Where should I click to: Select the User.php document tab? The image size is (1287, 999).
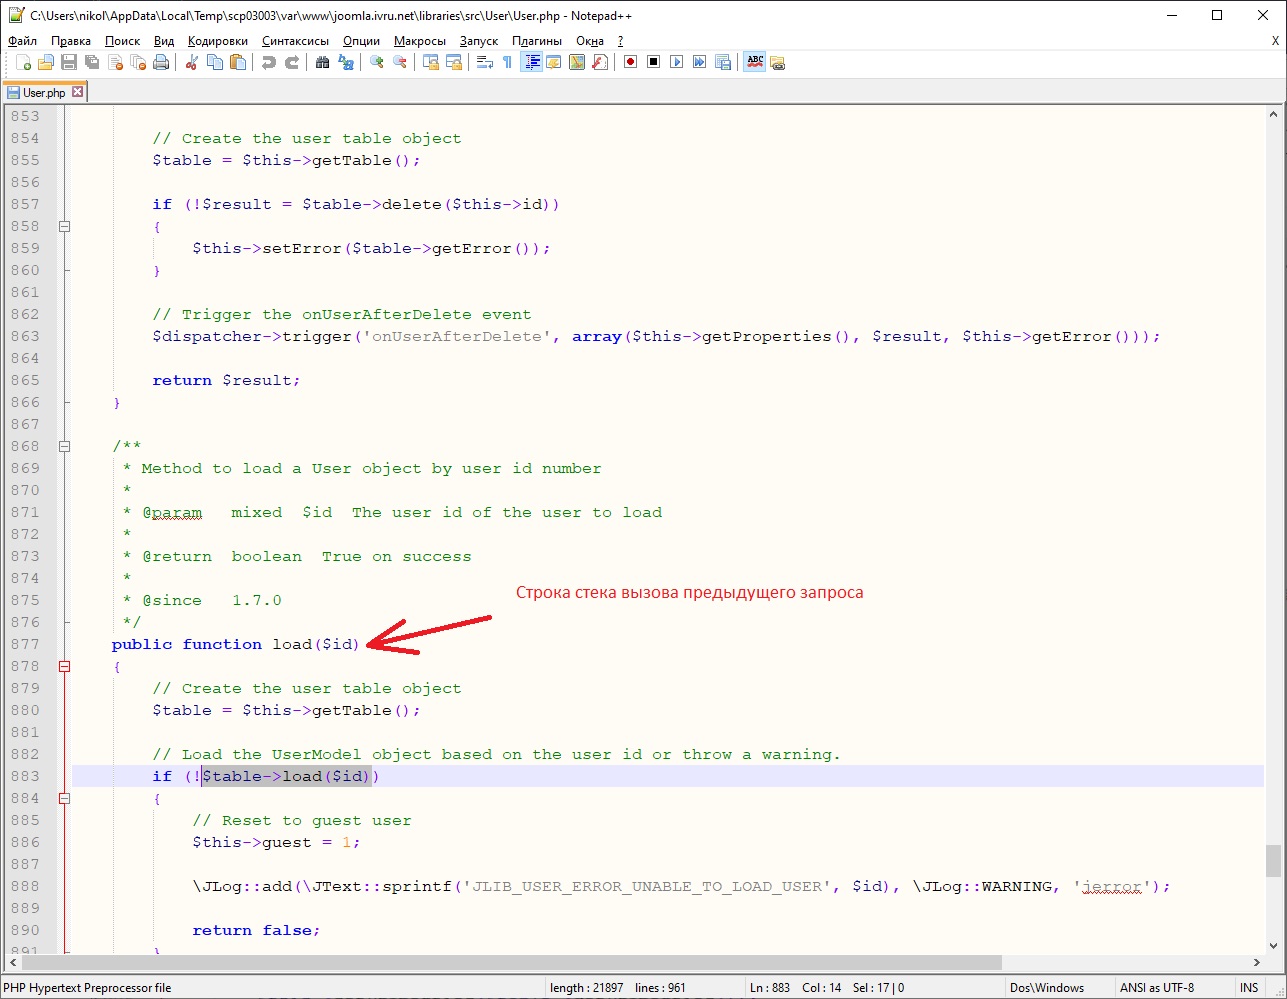click(45, 92)
